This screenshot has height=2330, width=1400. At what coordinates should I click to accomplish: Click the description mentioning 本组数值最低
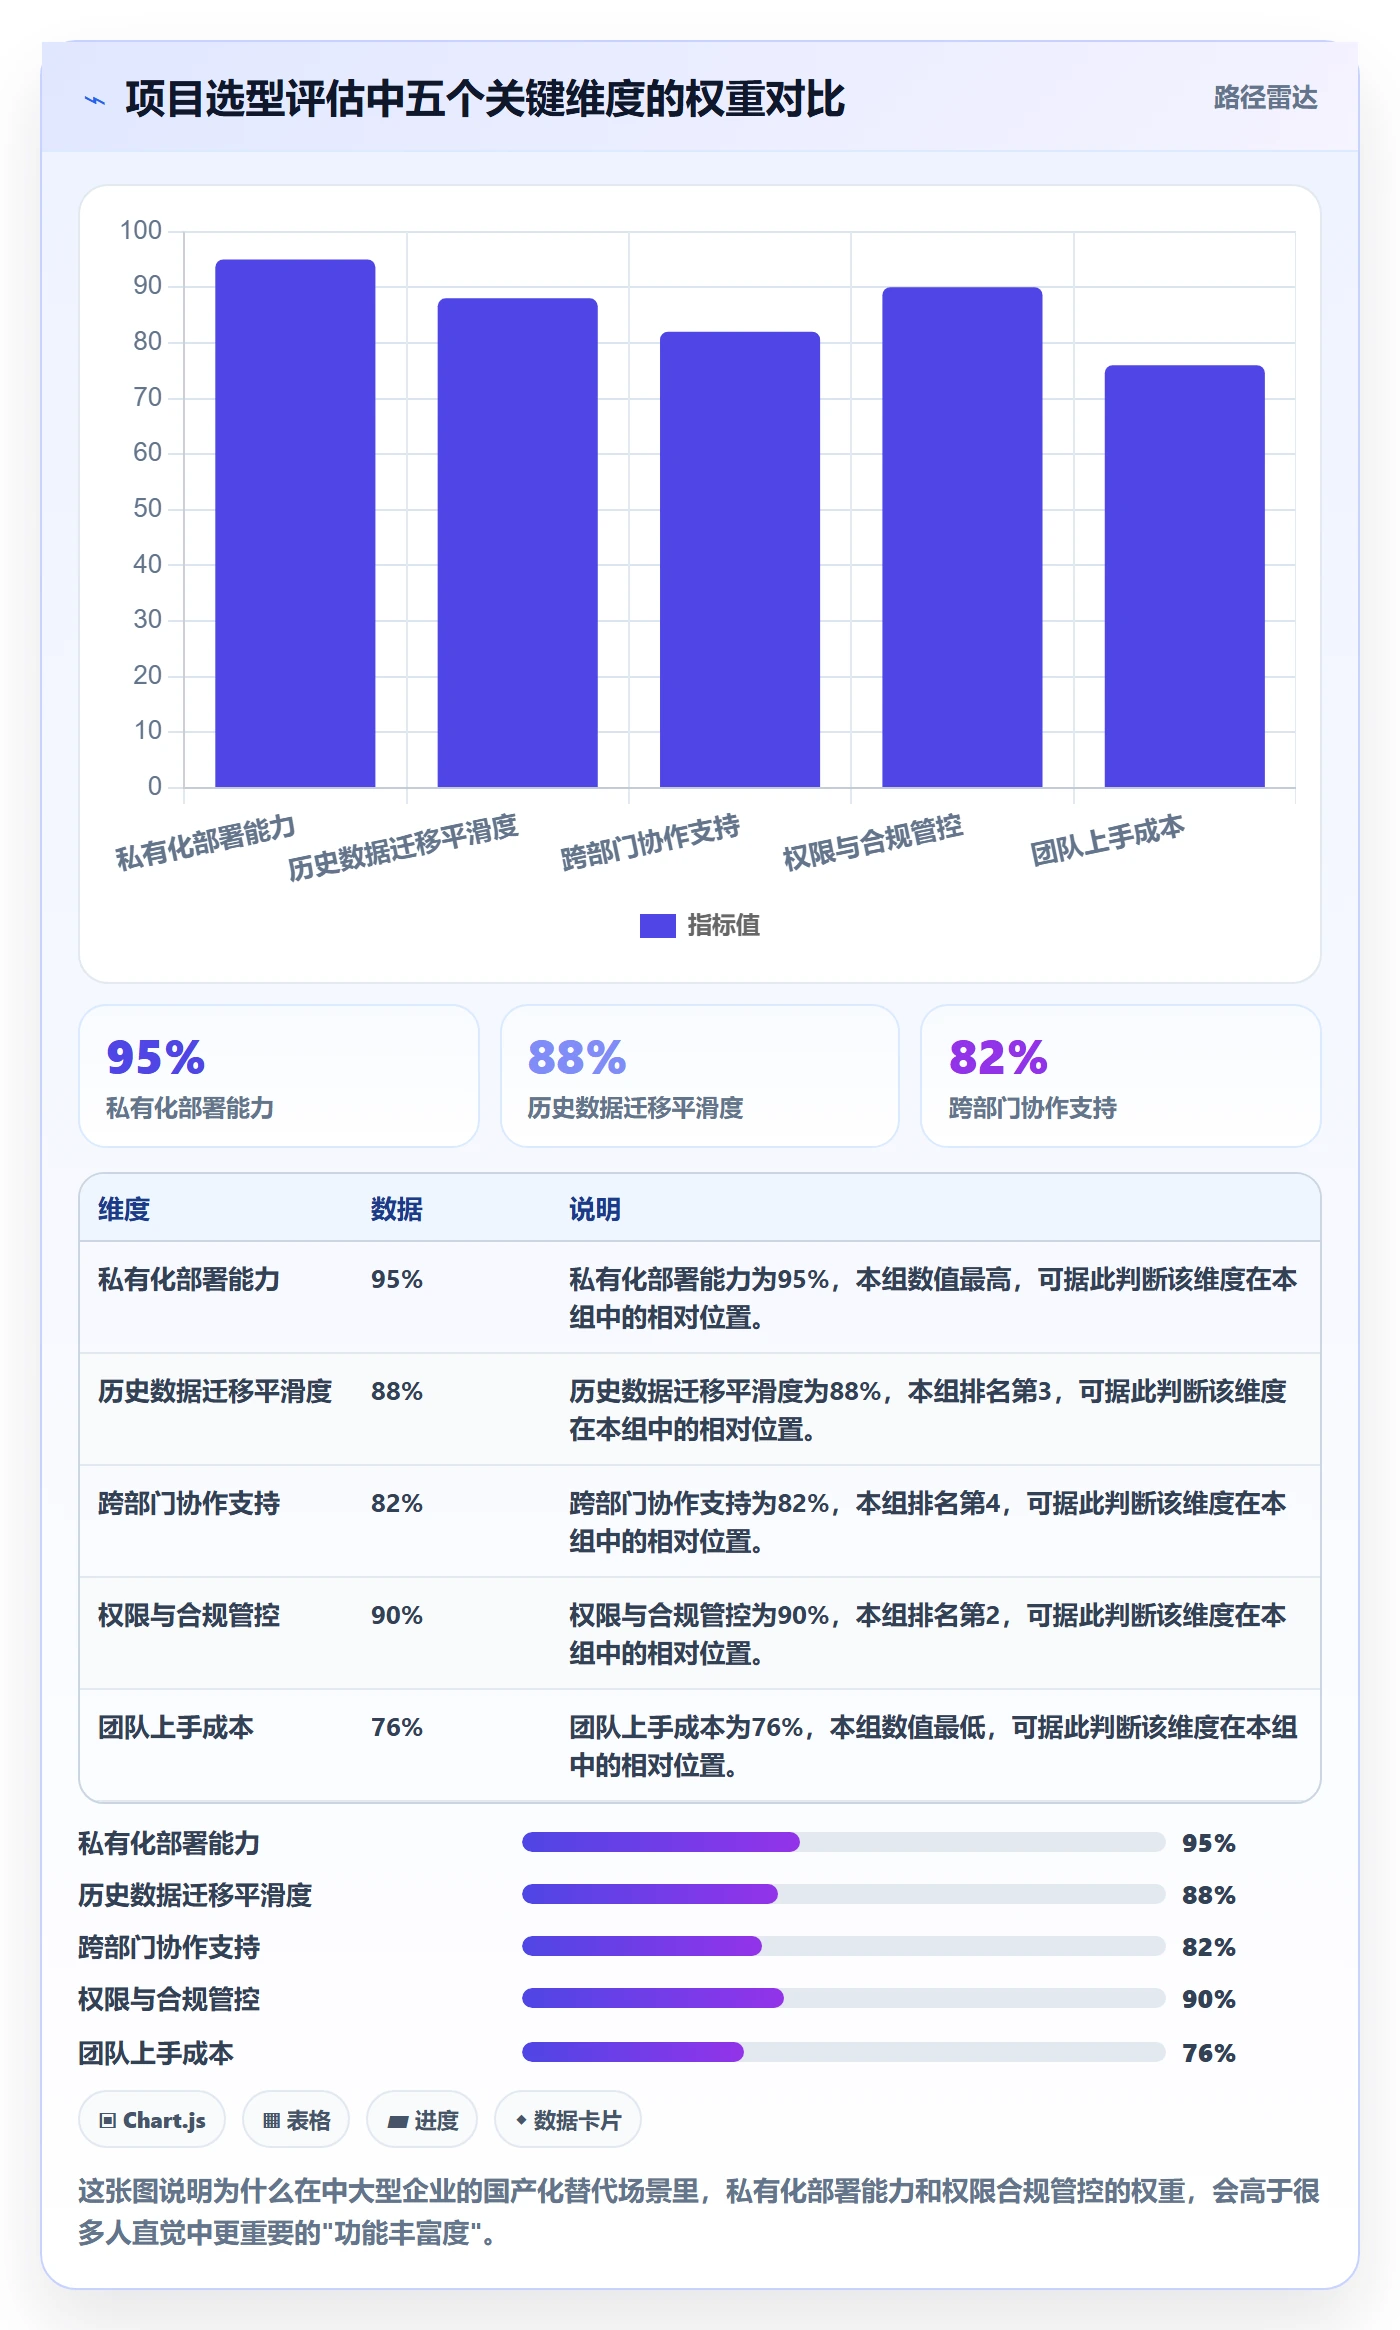pos(933,1746)
